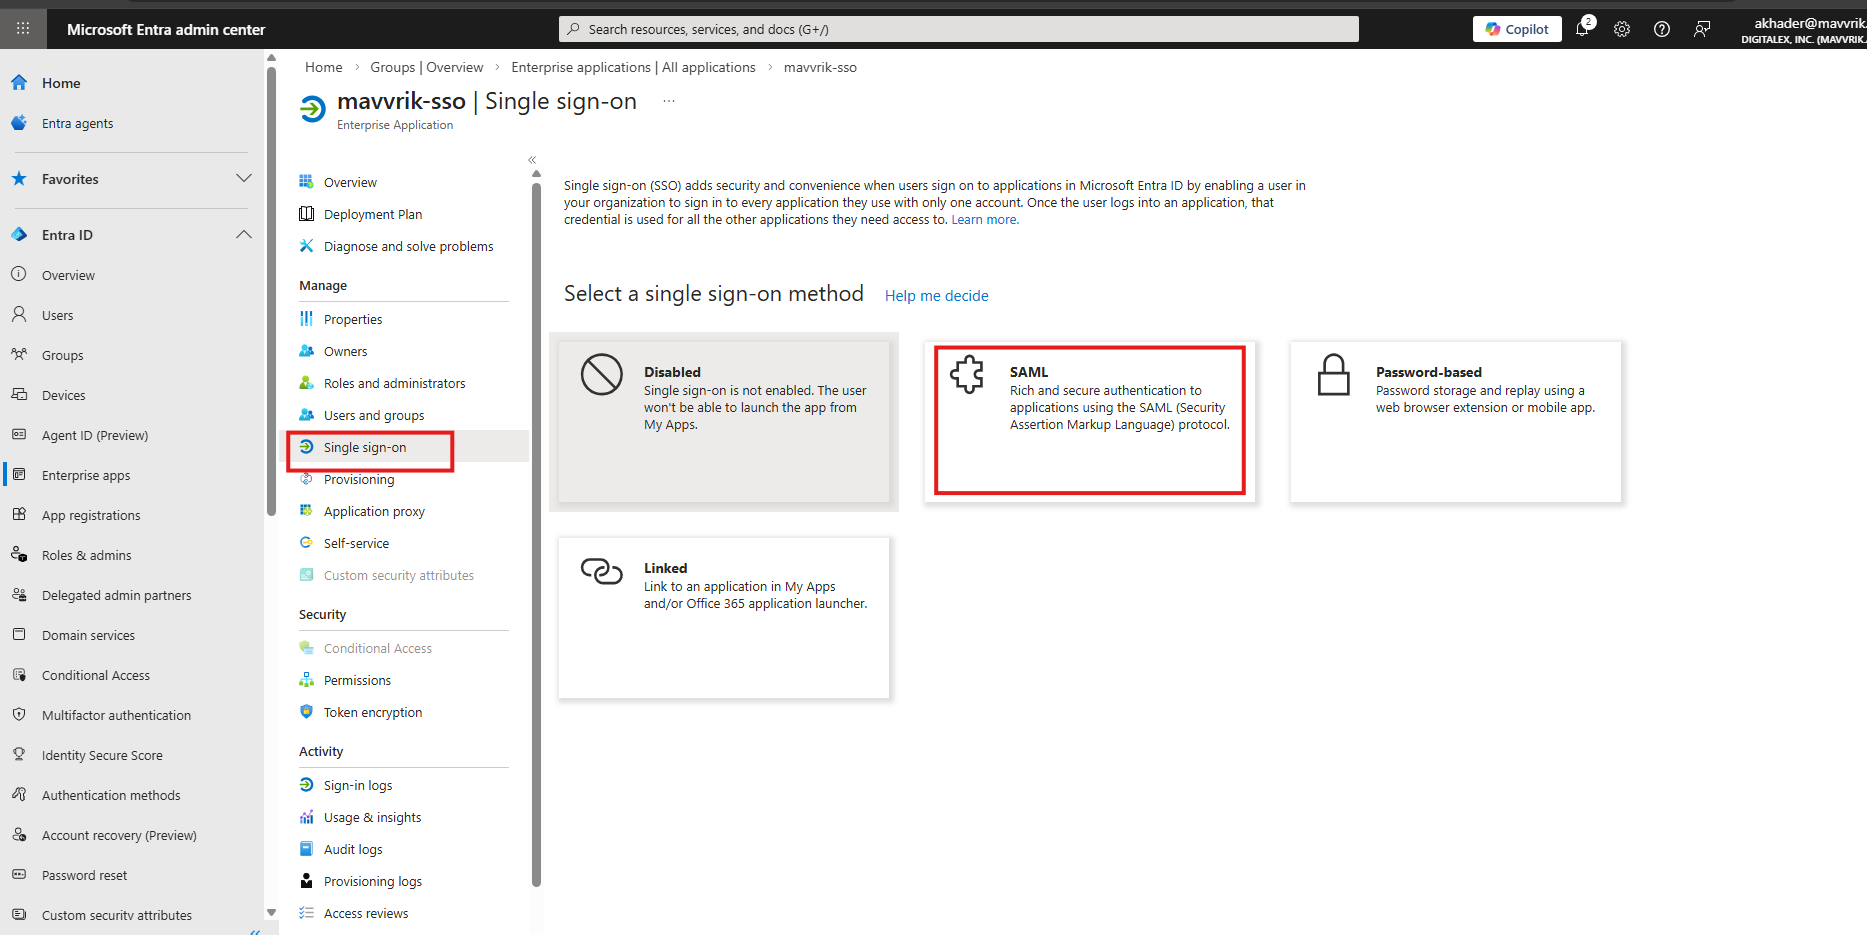
Task: Open Enterprise apps in left navigation
Action: point(86,476)
